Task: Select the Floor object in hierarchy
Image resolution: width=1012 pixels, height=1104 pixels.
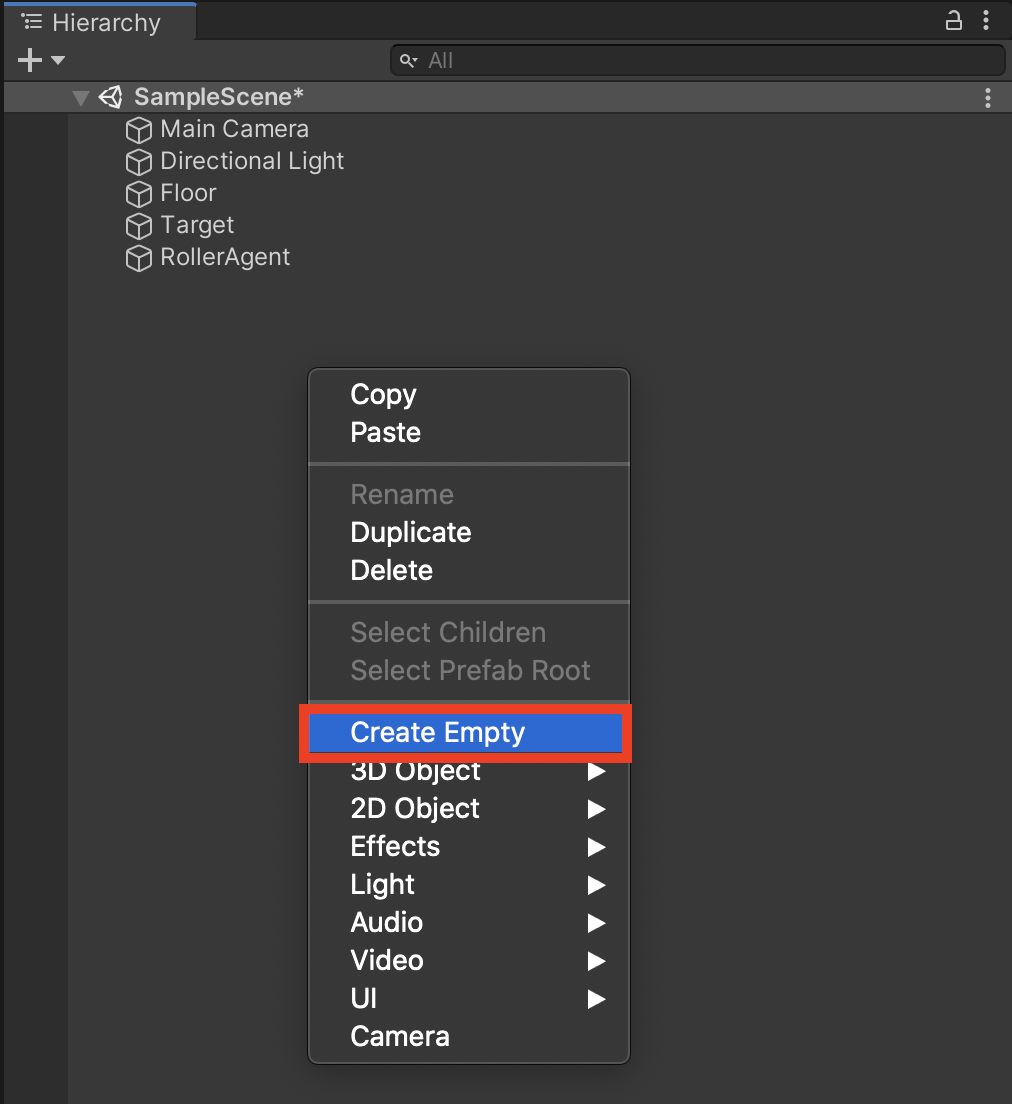Action: (x=188, y=193)
